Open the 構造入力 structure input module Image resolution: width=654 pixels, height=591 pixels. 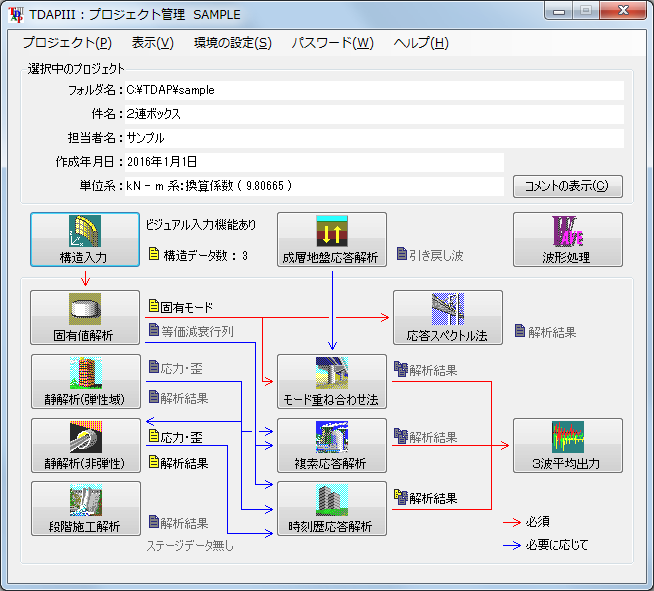coord(85,240)
